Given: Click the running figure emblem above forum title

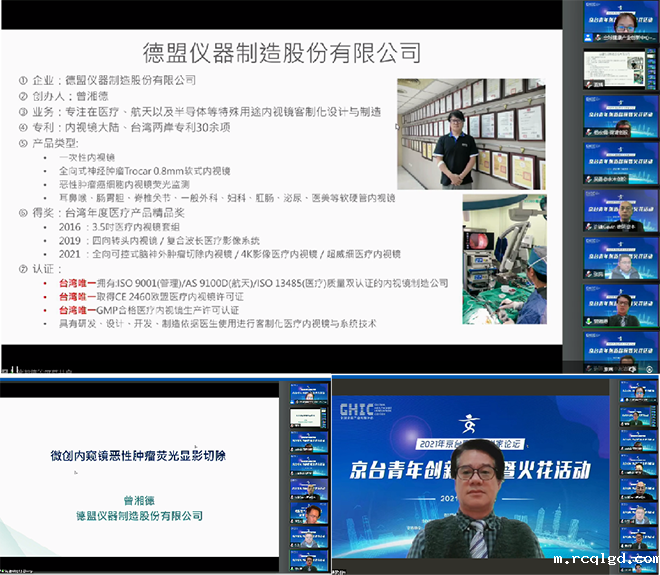Looking at the screenshot, I should coord(469,424).
